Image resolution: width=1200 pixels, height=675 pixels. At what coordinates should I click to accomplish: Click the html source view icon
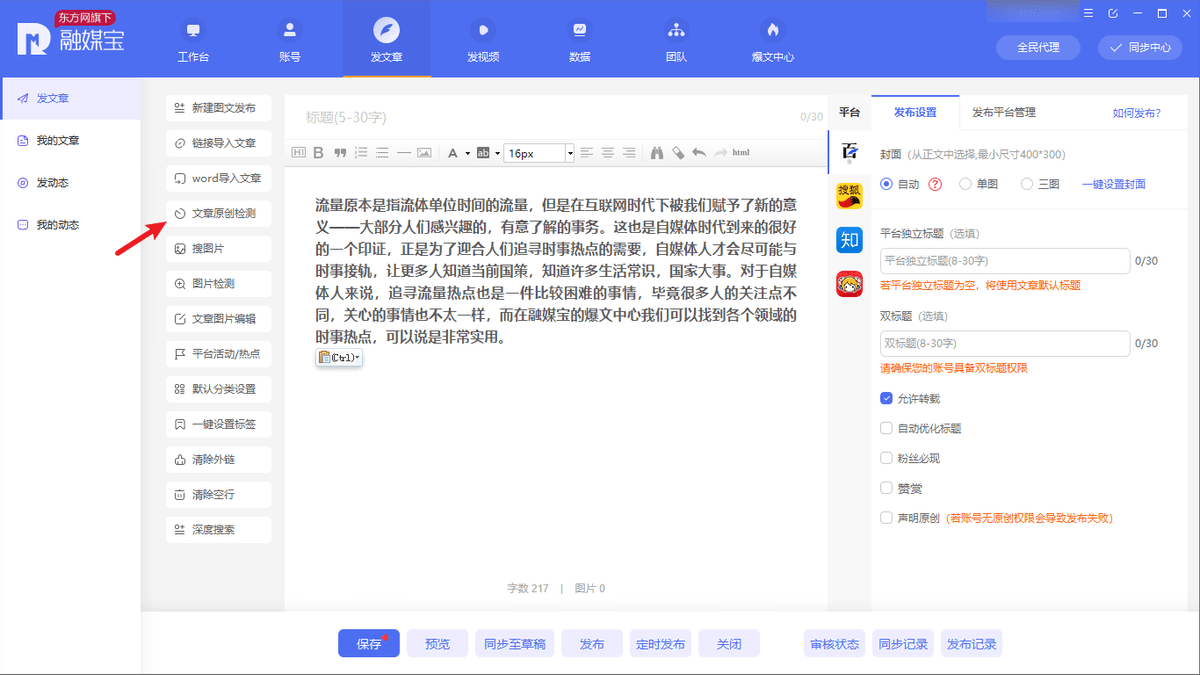[740, 152]
